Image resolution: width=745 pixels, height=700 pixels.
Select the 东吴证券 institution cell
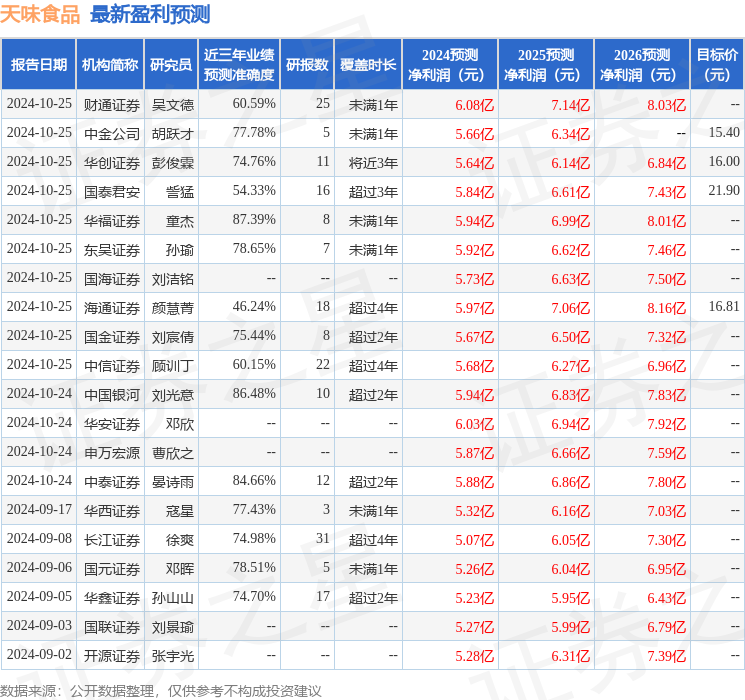pyautogui.click(x=112, y=249)
